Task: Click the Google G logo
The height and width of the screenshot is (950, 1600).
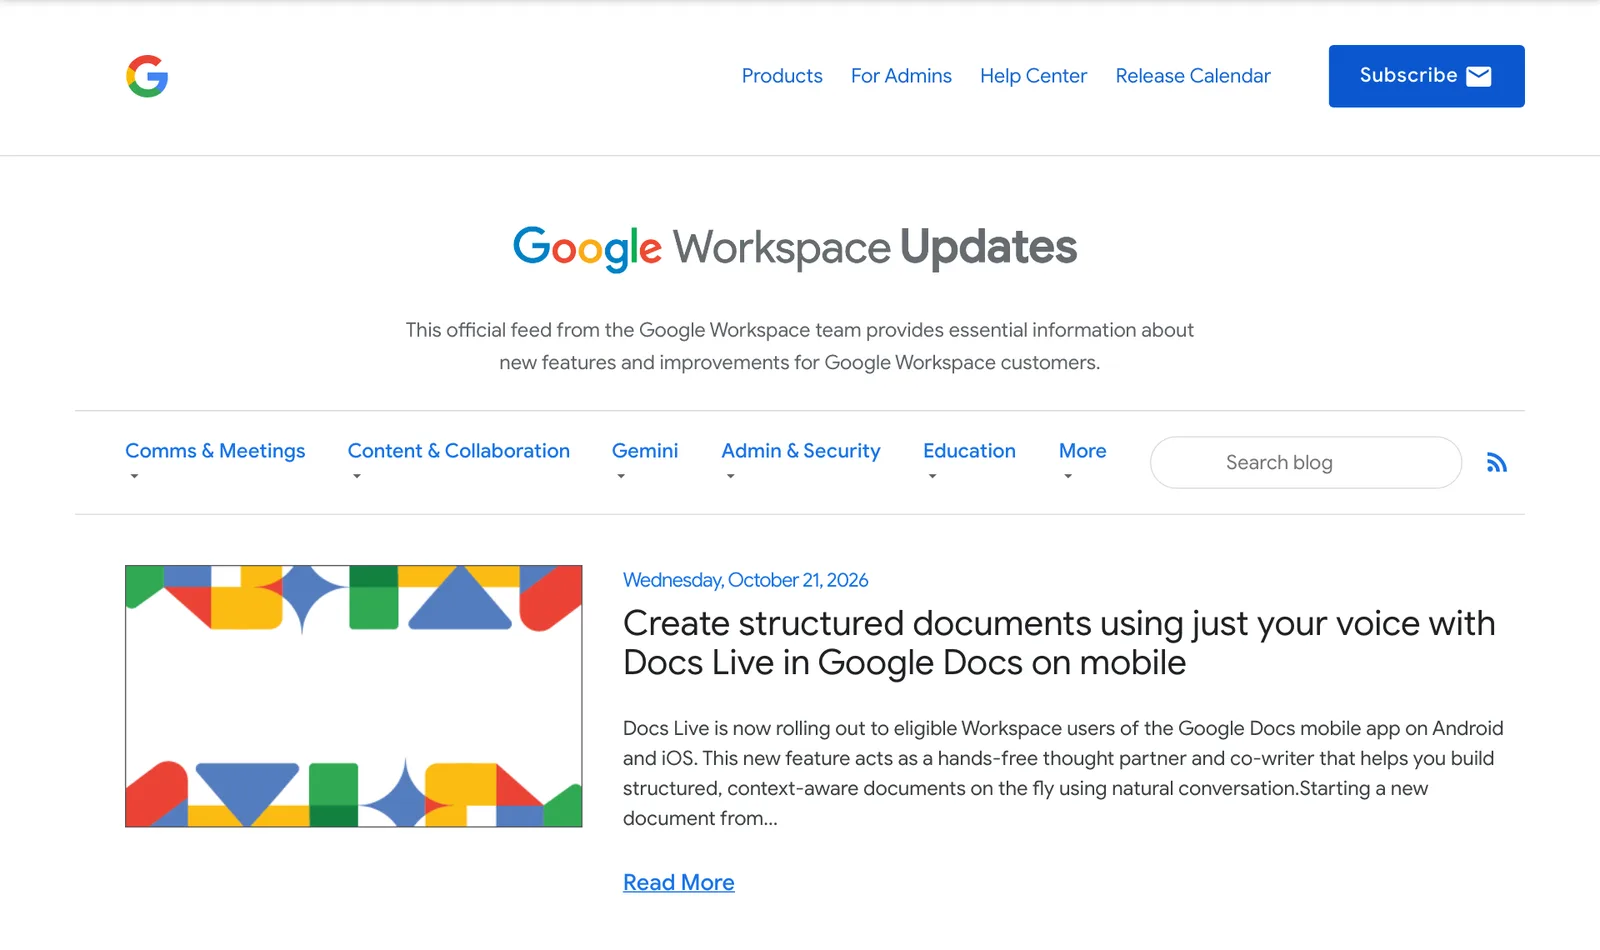Action: pos(147,76)
